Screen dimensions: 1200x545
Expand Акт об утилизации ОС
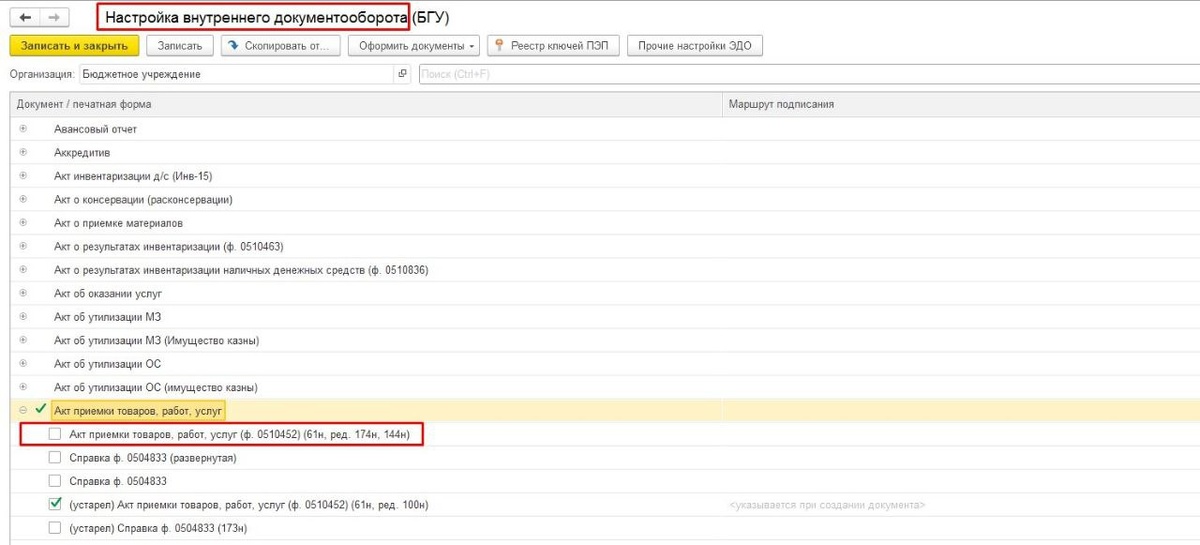coord(23,363)
